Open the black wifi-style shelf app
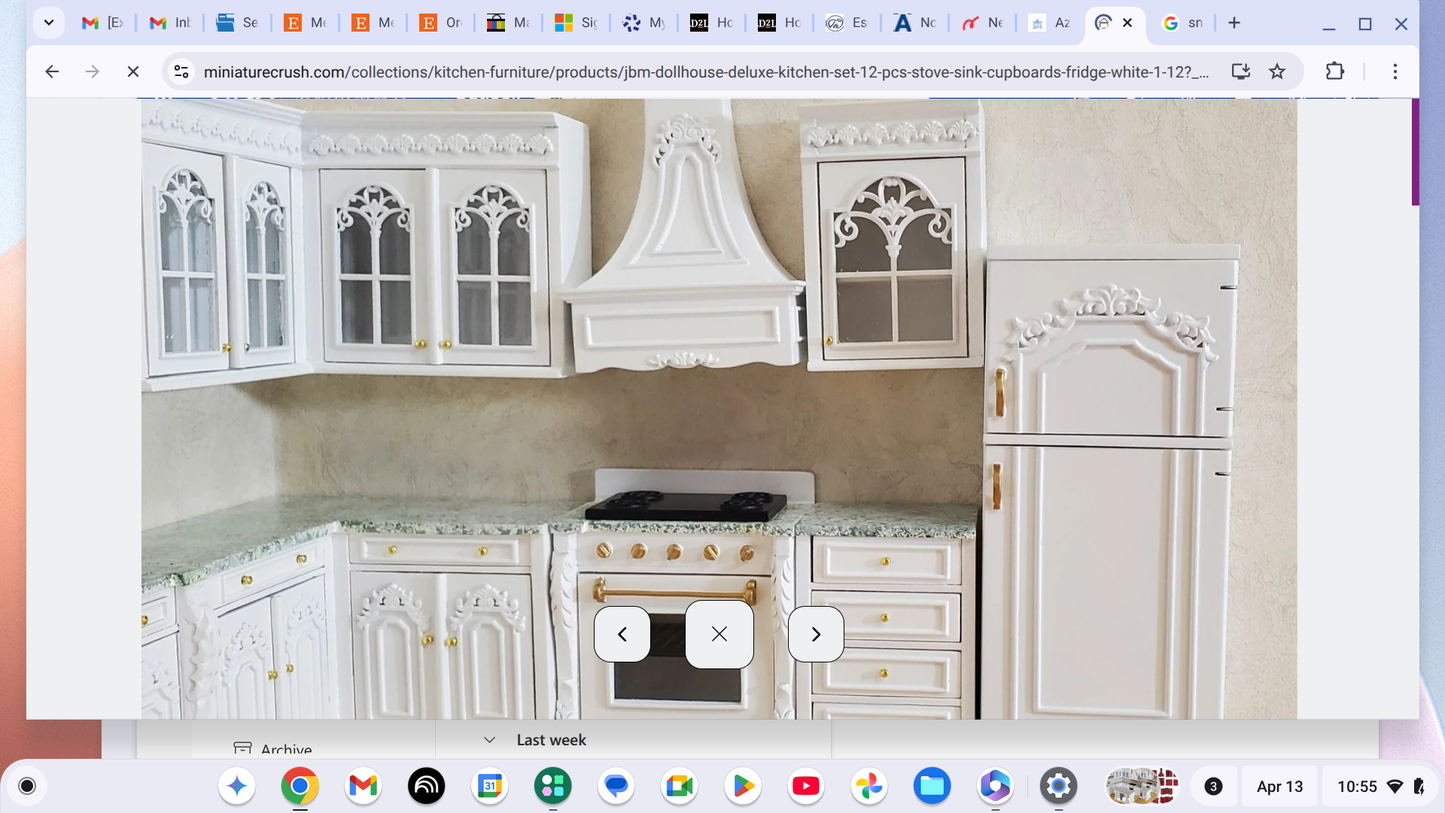This screenshot has width=1445, height=813. point(426,786)
